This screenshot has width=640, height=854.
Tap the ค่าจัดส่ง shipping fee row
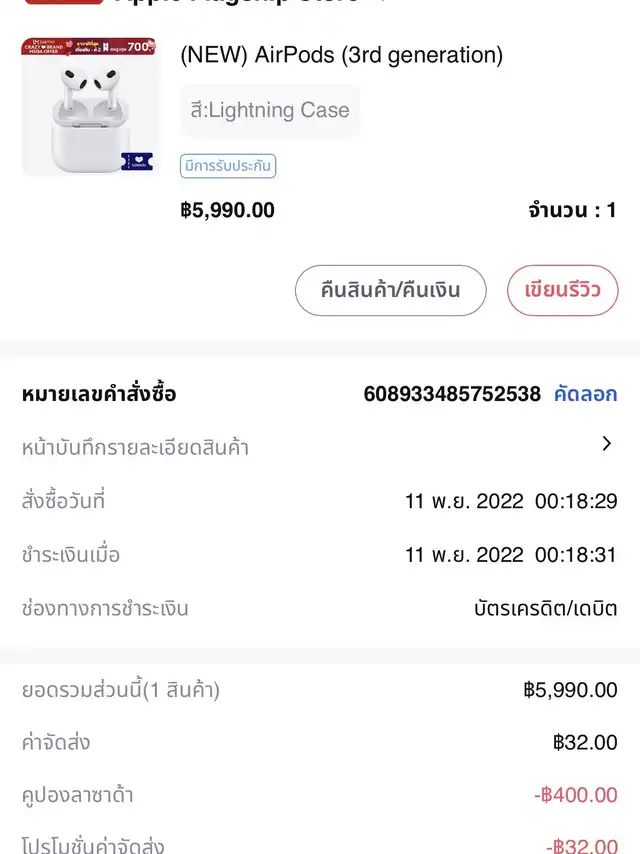pos(56,743)
